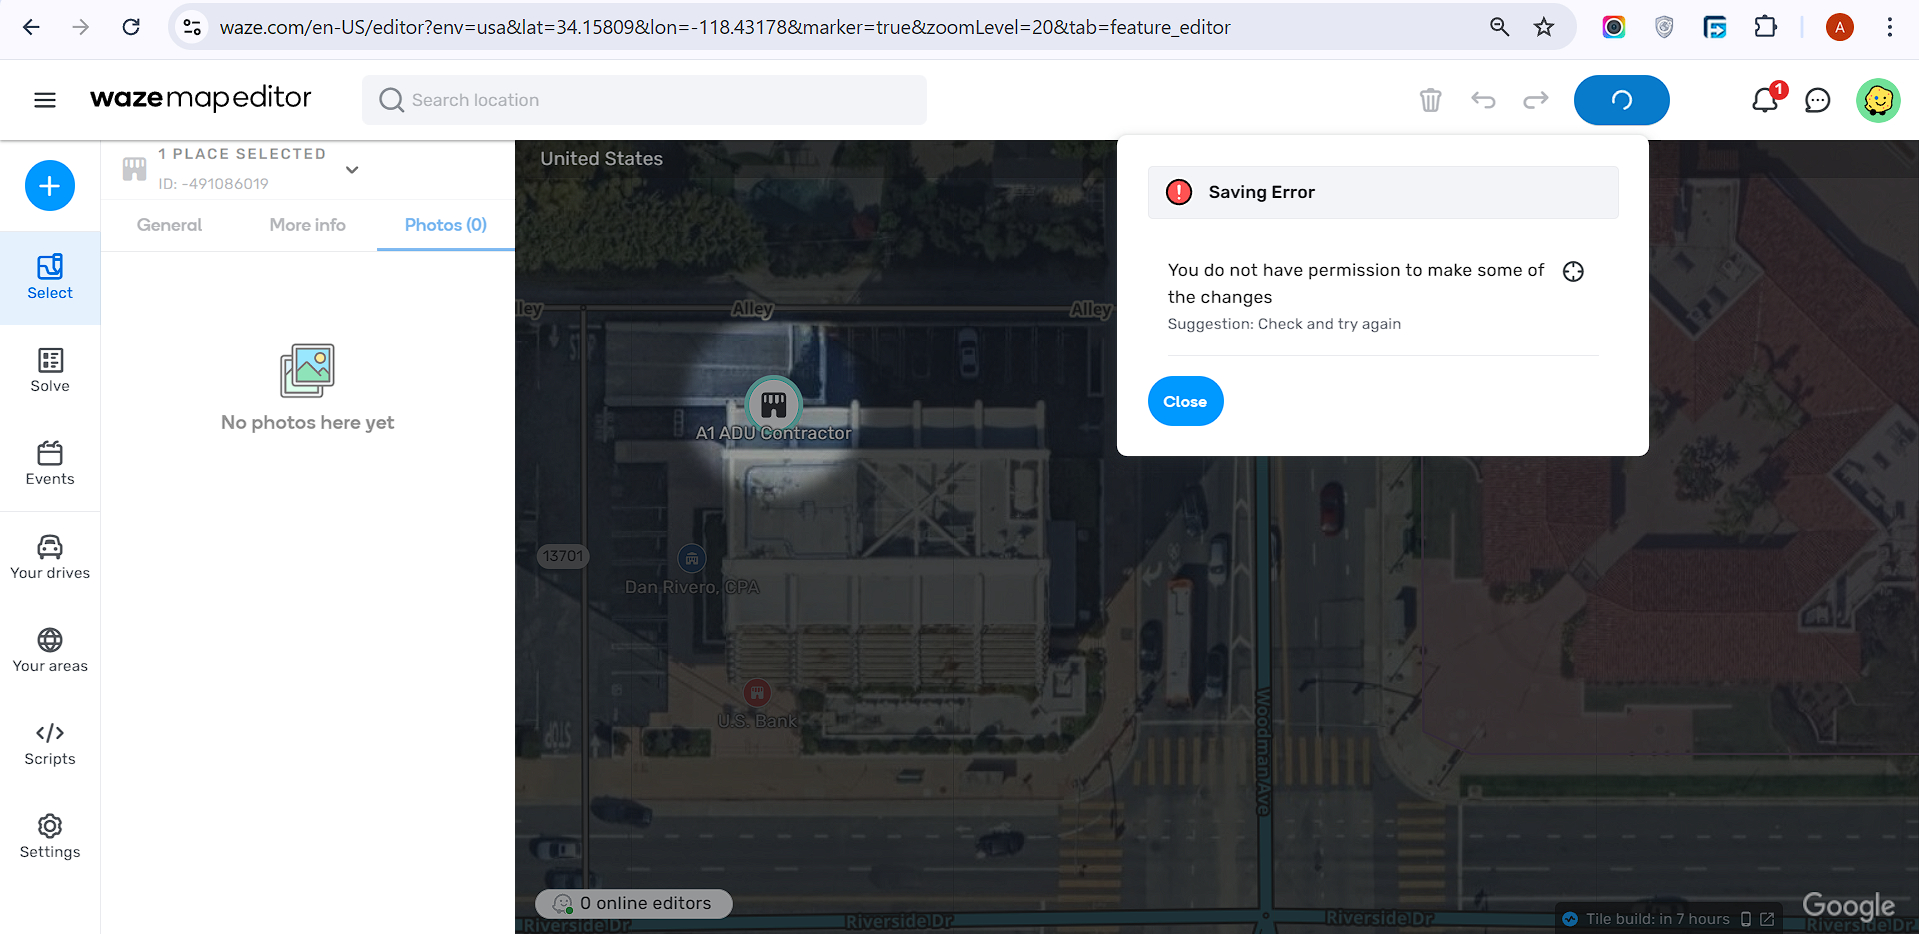The height and width of the screenshot is (934, 1919).
Task: Select the A1 ADU Contractor place marker
Action: [774, 404]
